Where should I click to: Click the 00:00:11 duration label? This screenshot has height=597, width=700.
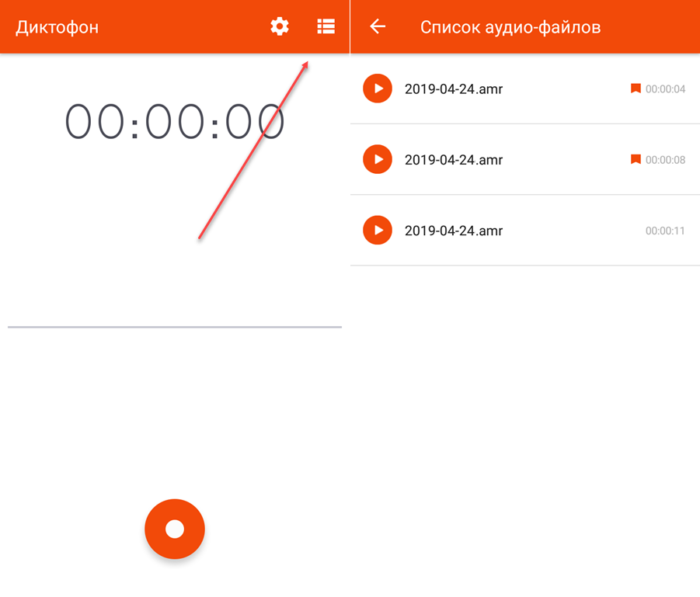tap(665, 231)
